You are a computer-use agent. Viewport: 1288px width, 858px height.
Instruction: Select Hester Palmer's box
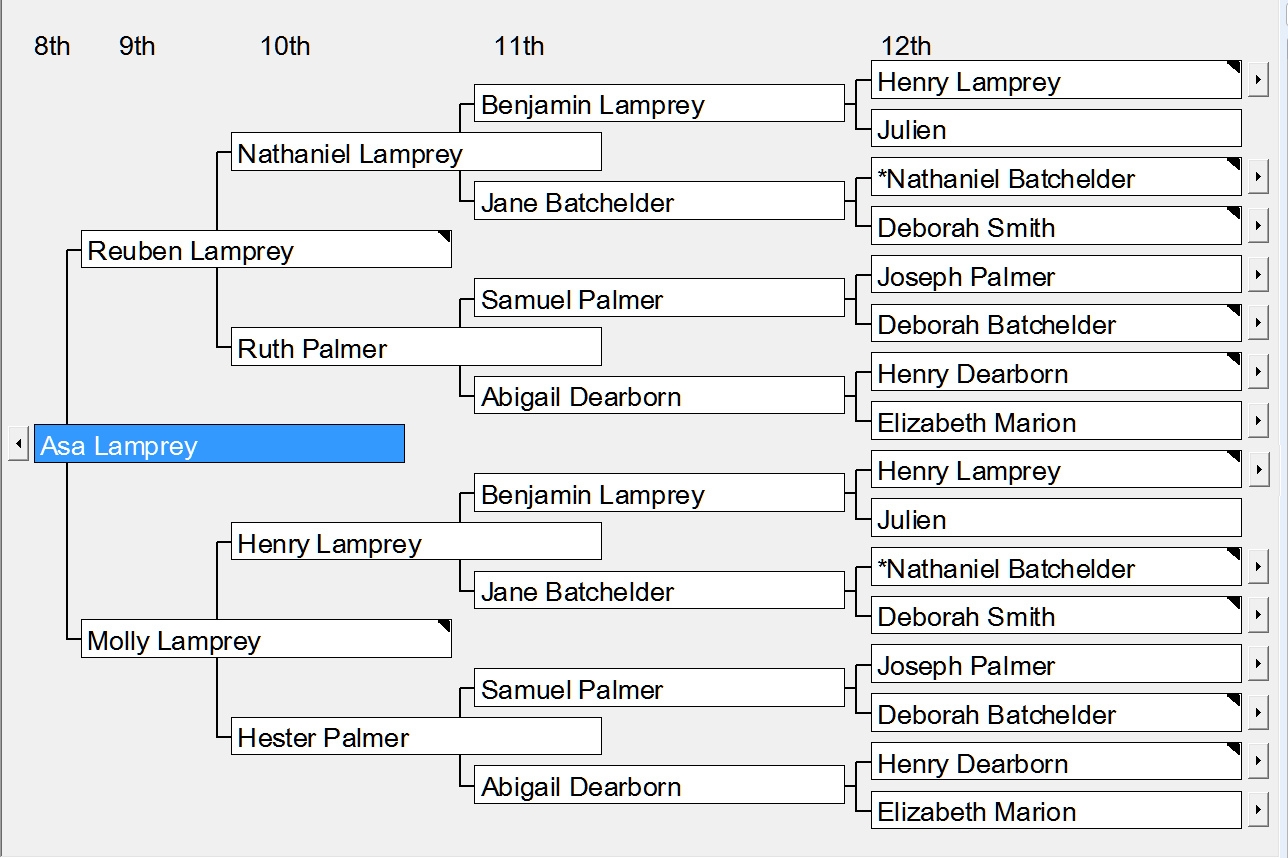[415, 737]
